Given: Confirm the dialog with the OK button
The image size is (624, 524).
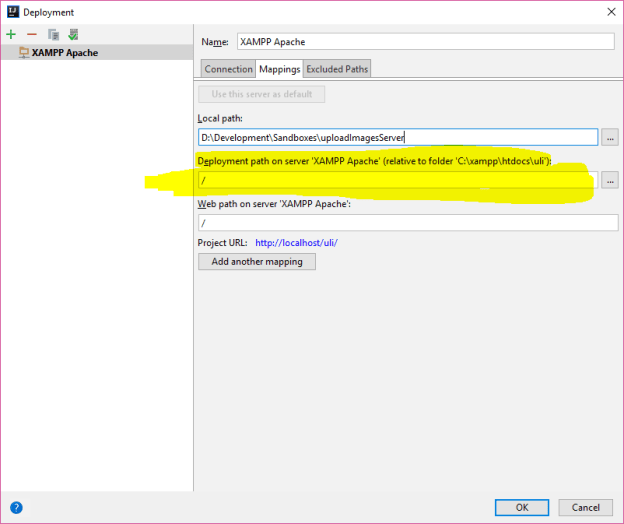Looking at the screenshot, I should coord(523,507).
